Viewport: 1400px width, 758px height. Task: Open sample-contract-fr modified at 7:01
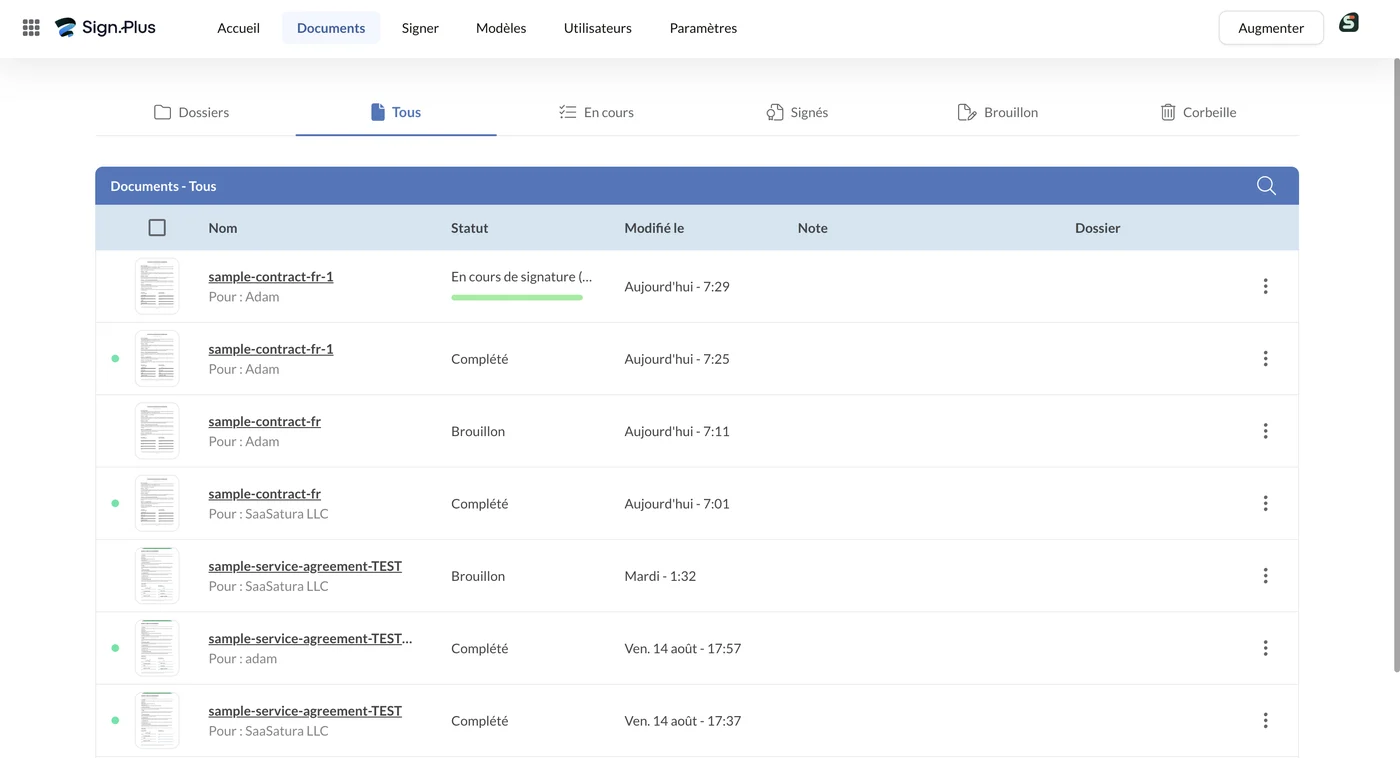(265, 493)
